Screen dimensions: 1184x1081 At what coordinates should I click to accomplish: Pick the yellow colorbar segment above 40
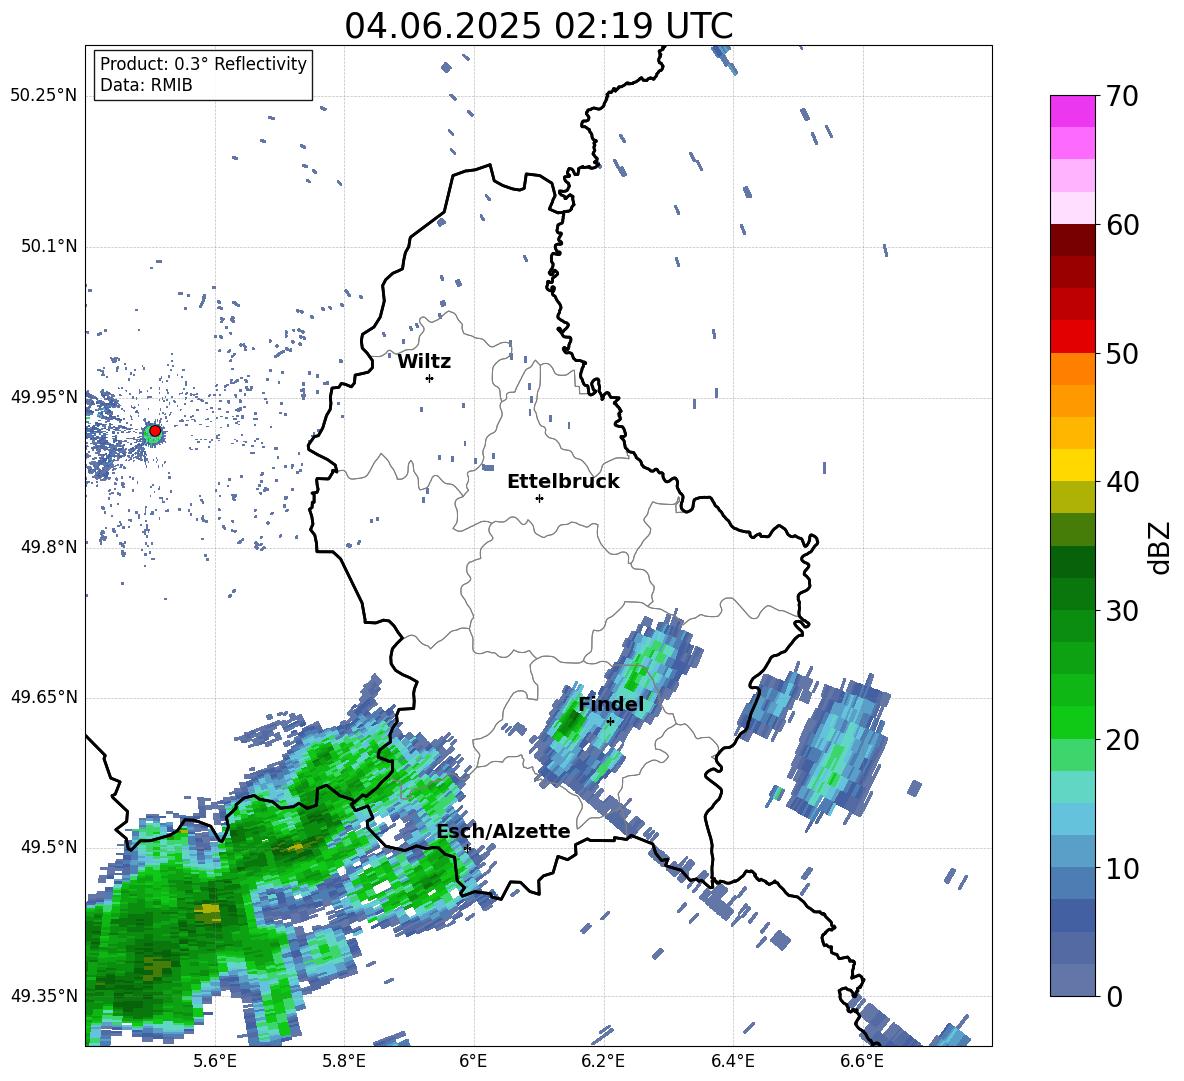point(1072,466)
